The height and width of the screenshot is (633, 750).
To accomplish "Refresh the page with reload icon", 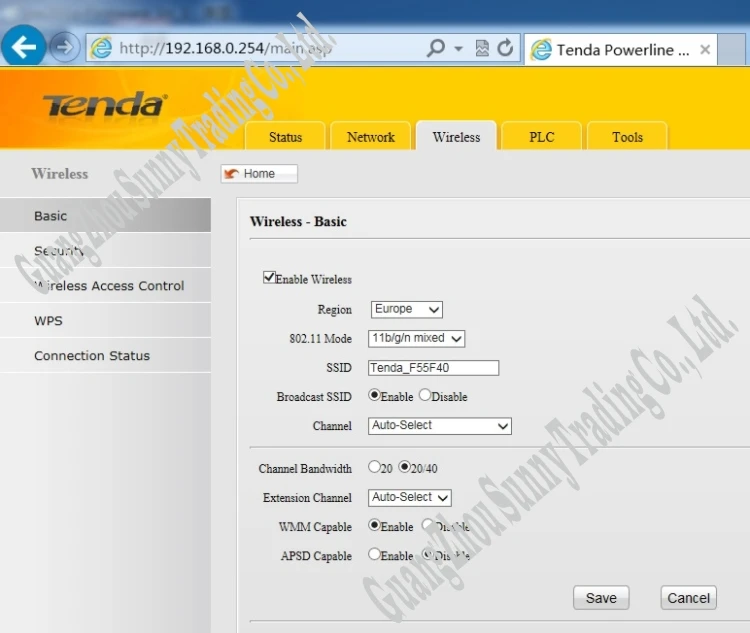I will point(505,48).
